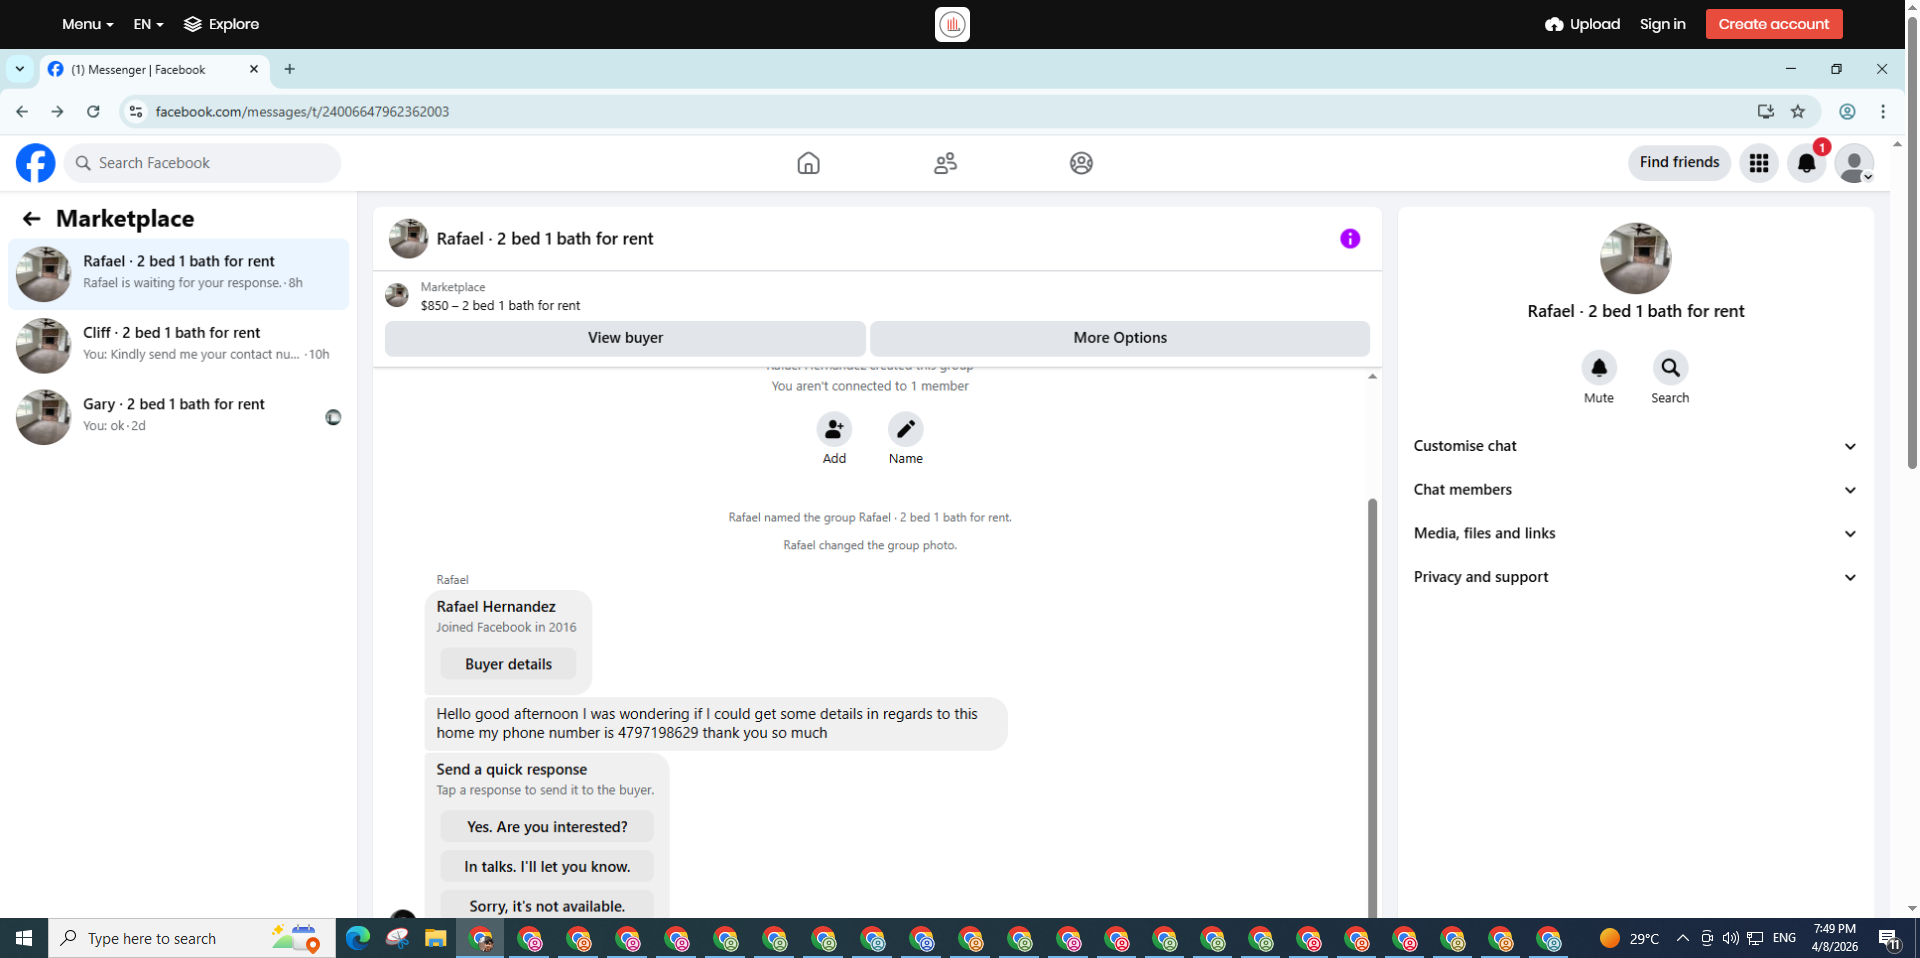
Task: Open the Friends icon in top navigation
Action: click(x=945, y=163)
